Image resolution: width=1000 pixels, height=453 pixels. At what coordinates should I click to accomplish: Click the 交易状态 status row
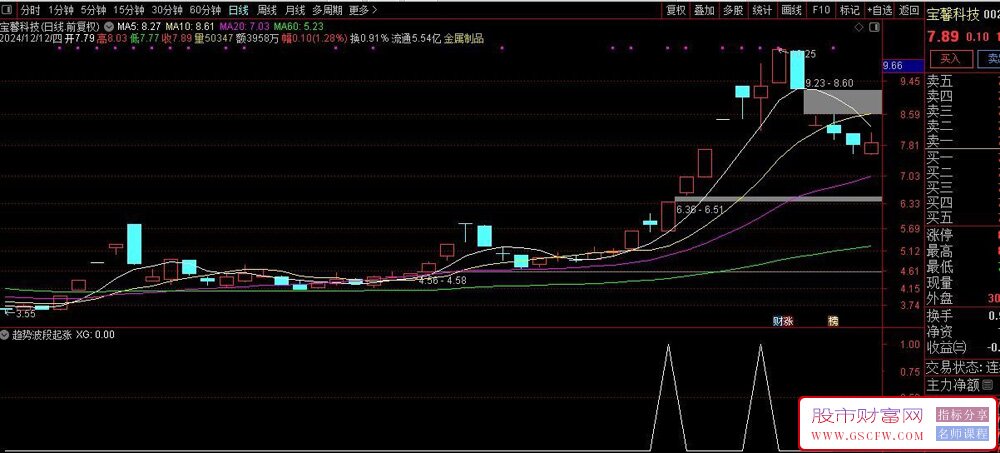963,368
